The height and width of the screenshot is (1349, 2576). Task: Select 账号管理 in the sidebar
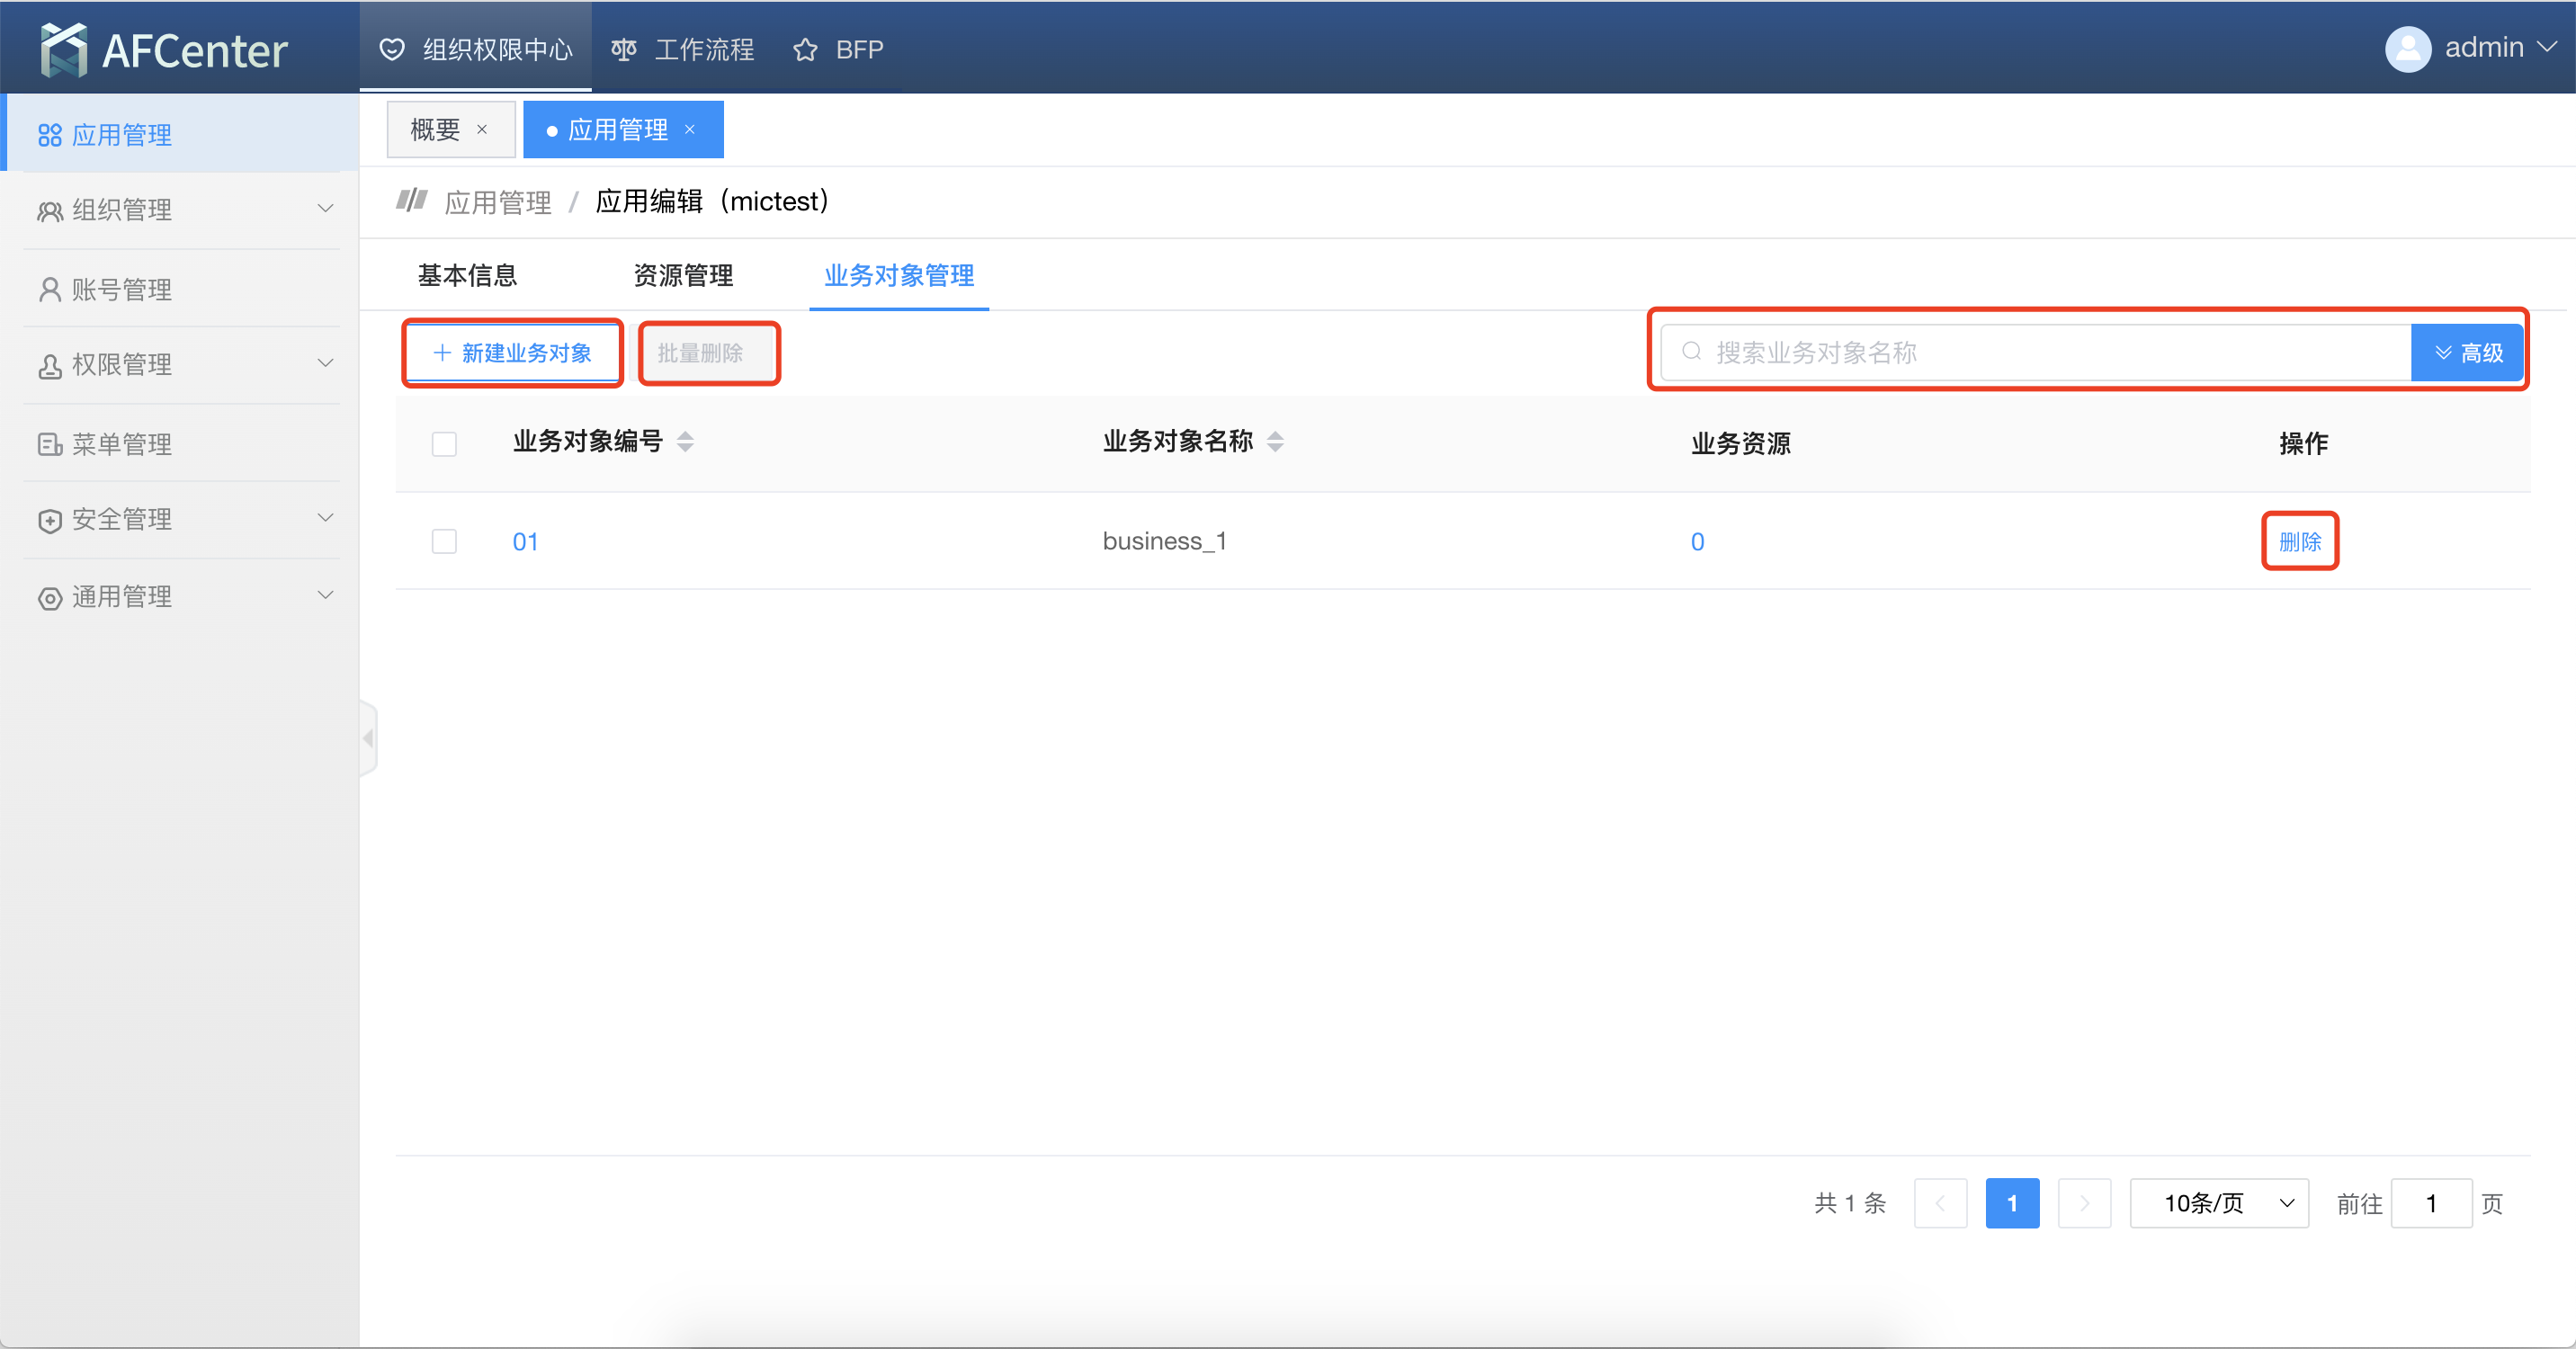click(180, 289)
